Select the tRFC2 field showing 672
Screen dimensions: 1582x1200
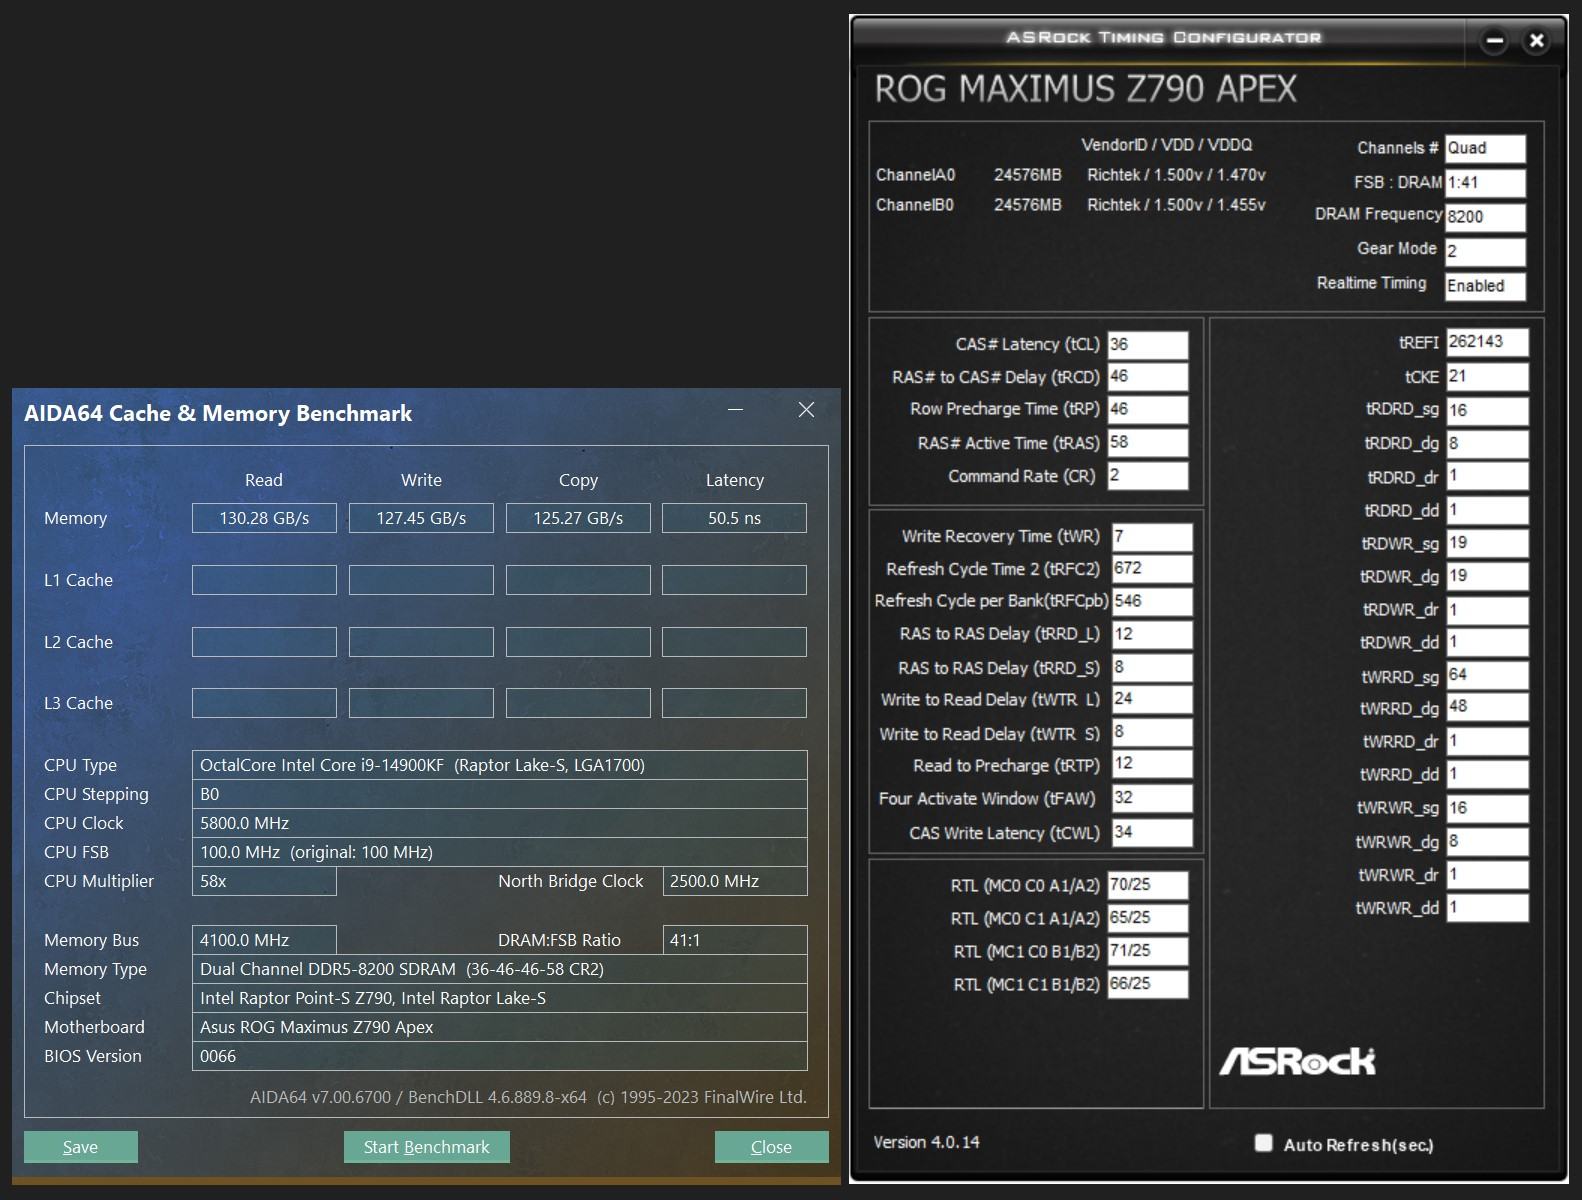pyautogui.click(x=1152, y=569)
